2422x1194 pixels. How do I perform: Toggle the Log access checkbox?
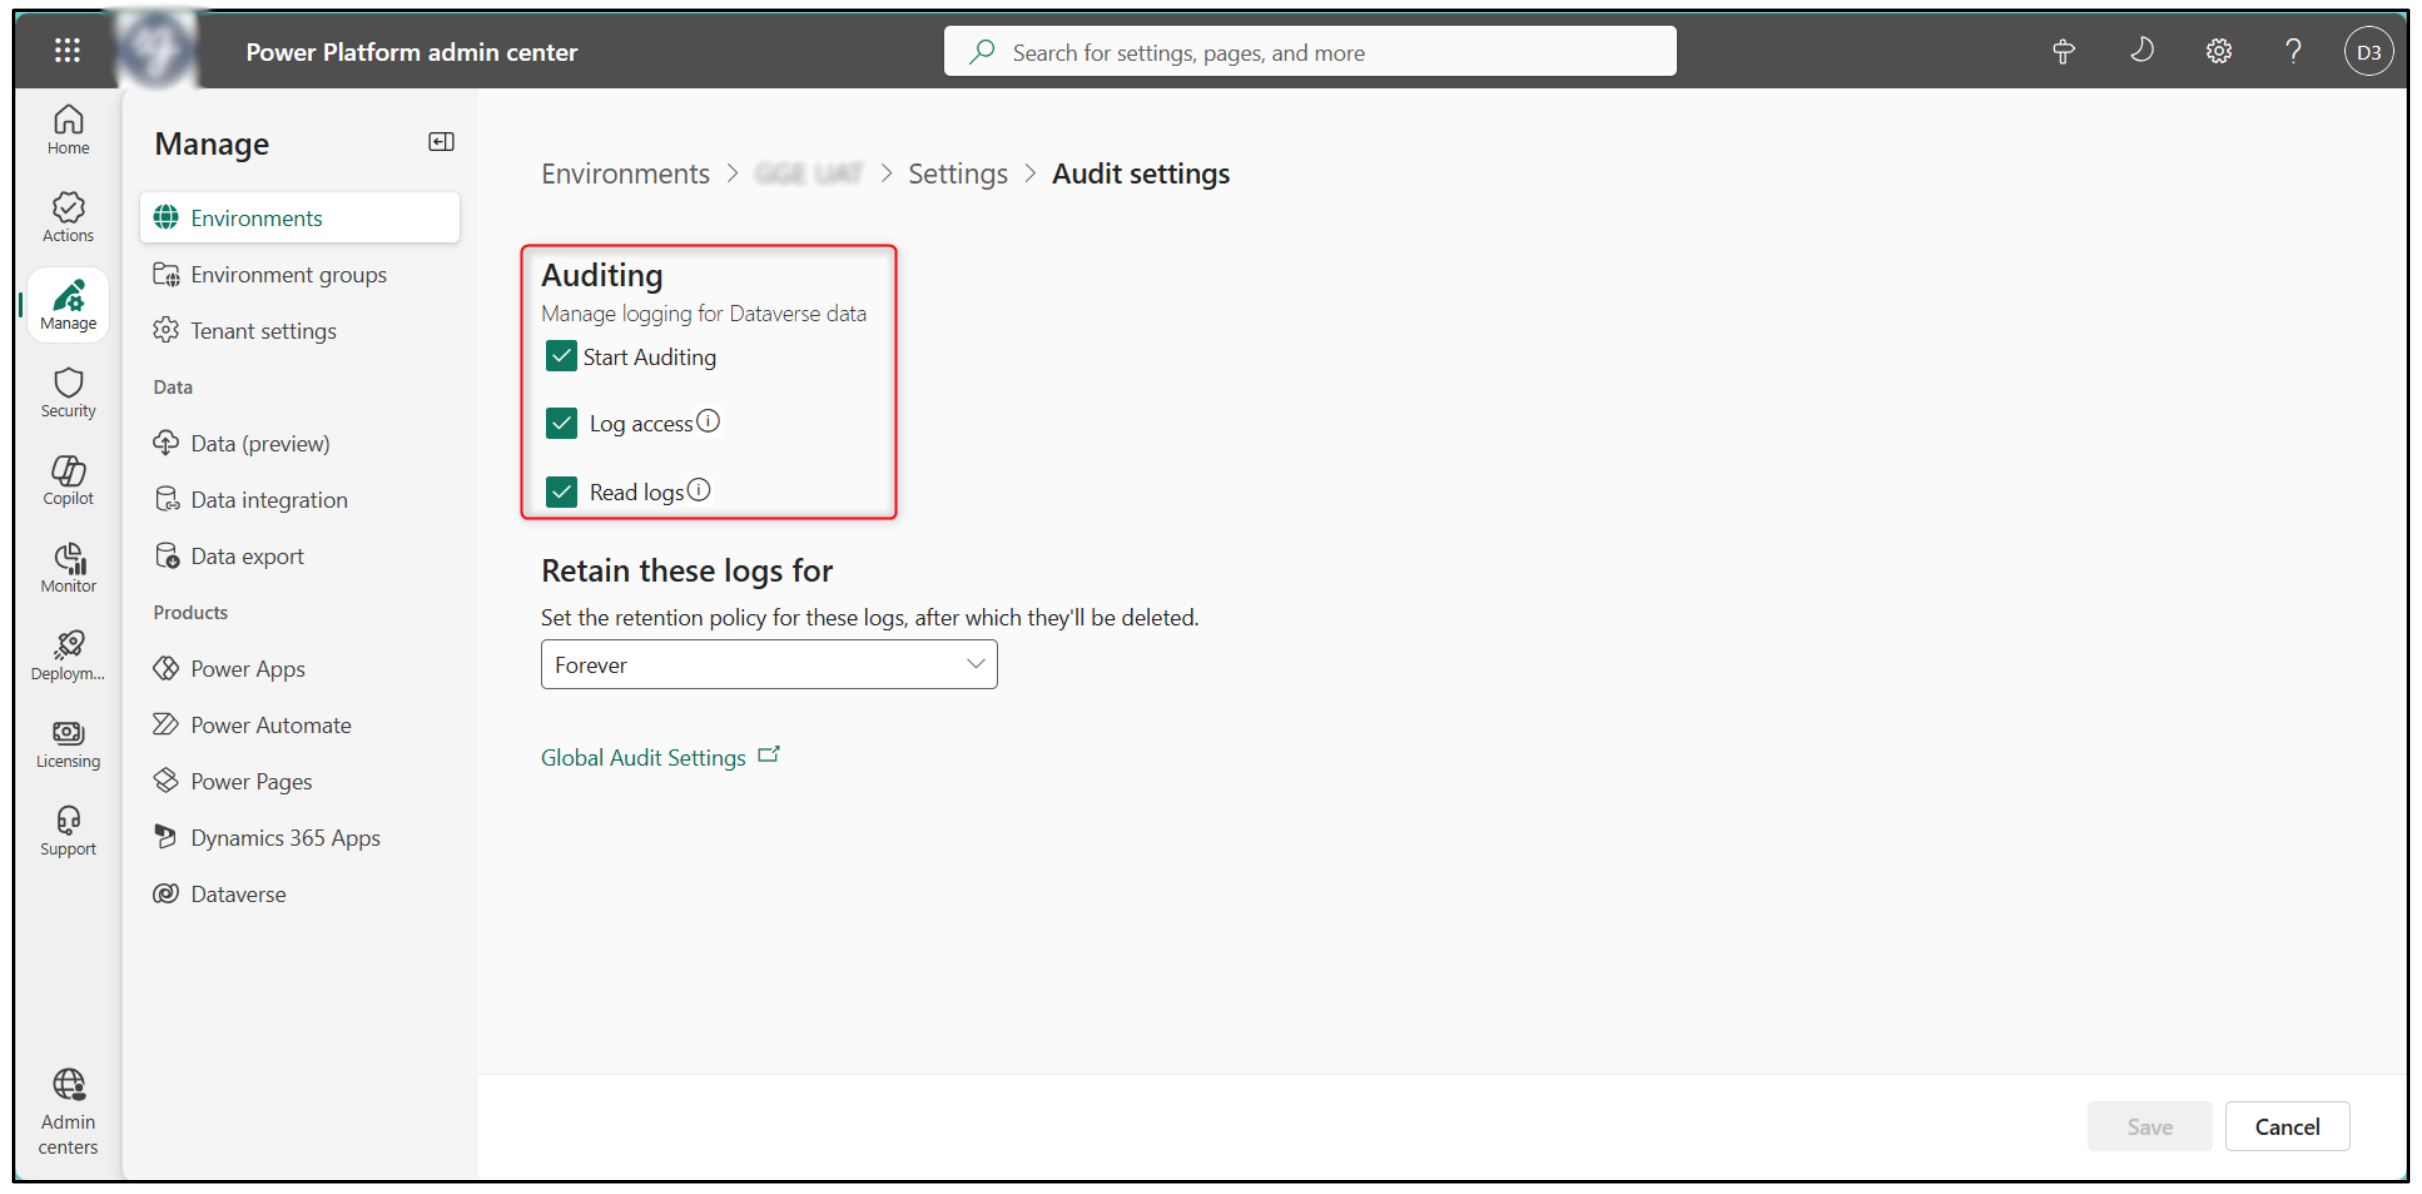pyautogui.click(x=561, y=423)
